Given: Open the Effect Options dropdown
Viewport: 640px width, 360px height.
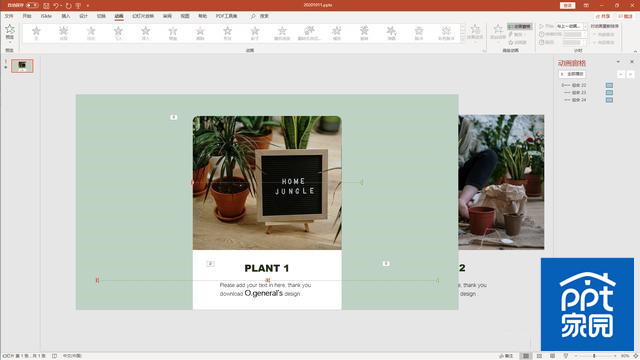Looking at the screenshot, I should 475,32.
